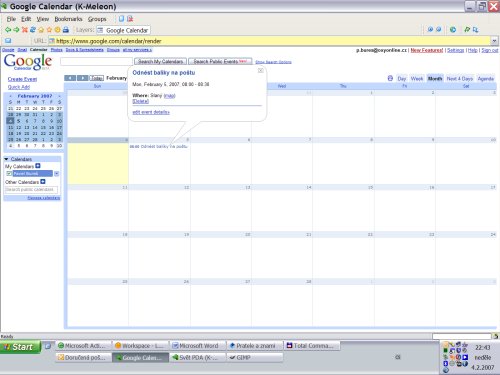Screen dimensions: 500x375
Task: Click the Sign out link
Action: [490, 50]
